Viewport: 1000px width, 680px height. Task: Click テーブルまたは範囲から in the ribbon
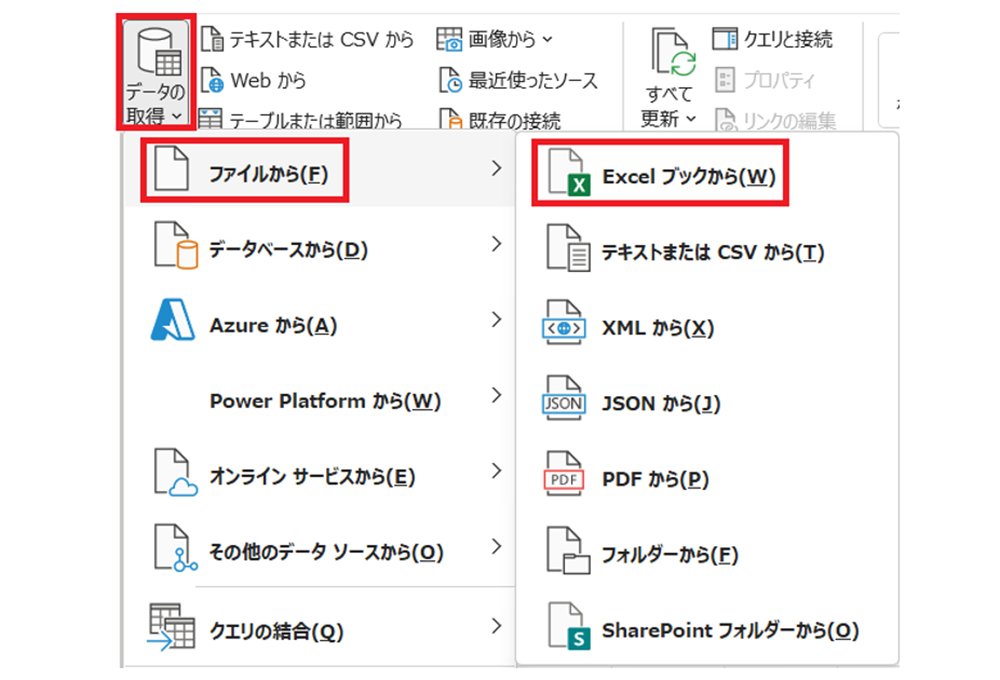click(x=300, y=119)
